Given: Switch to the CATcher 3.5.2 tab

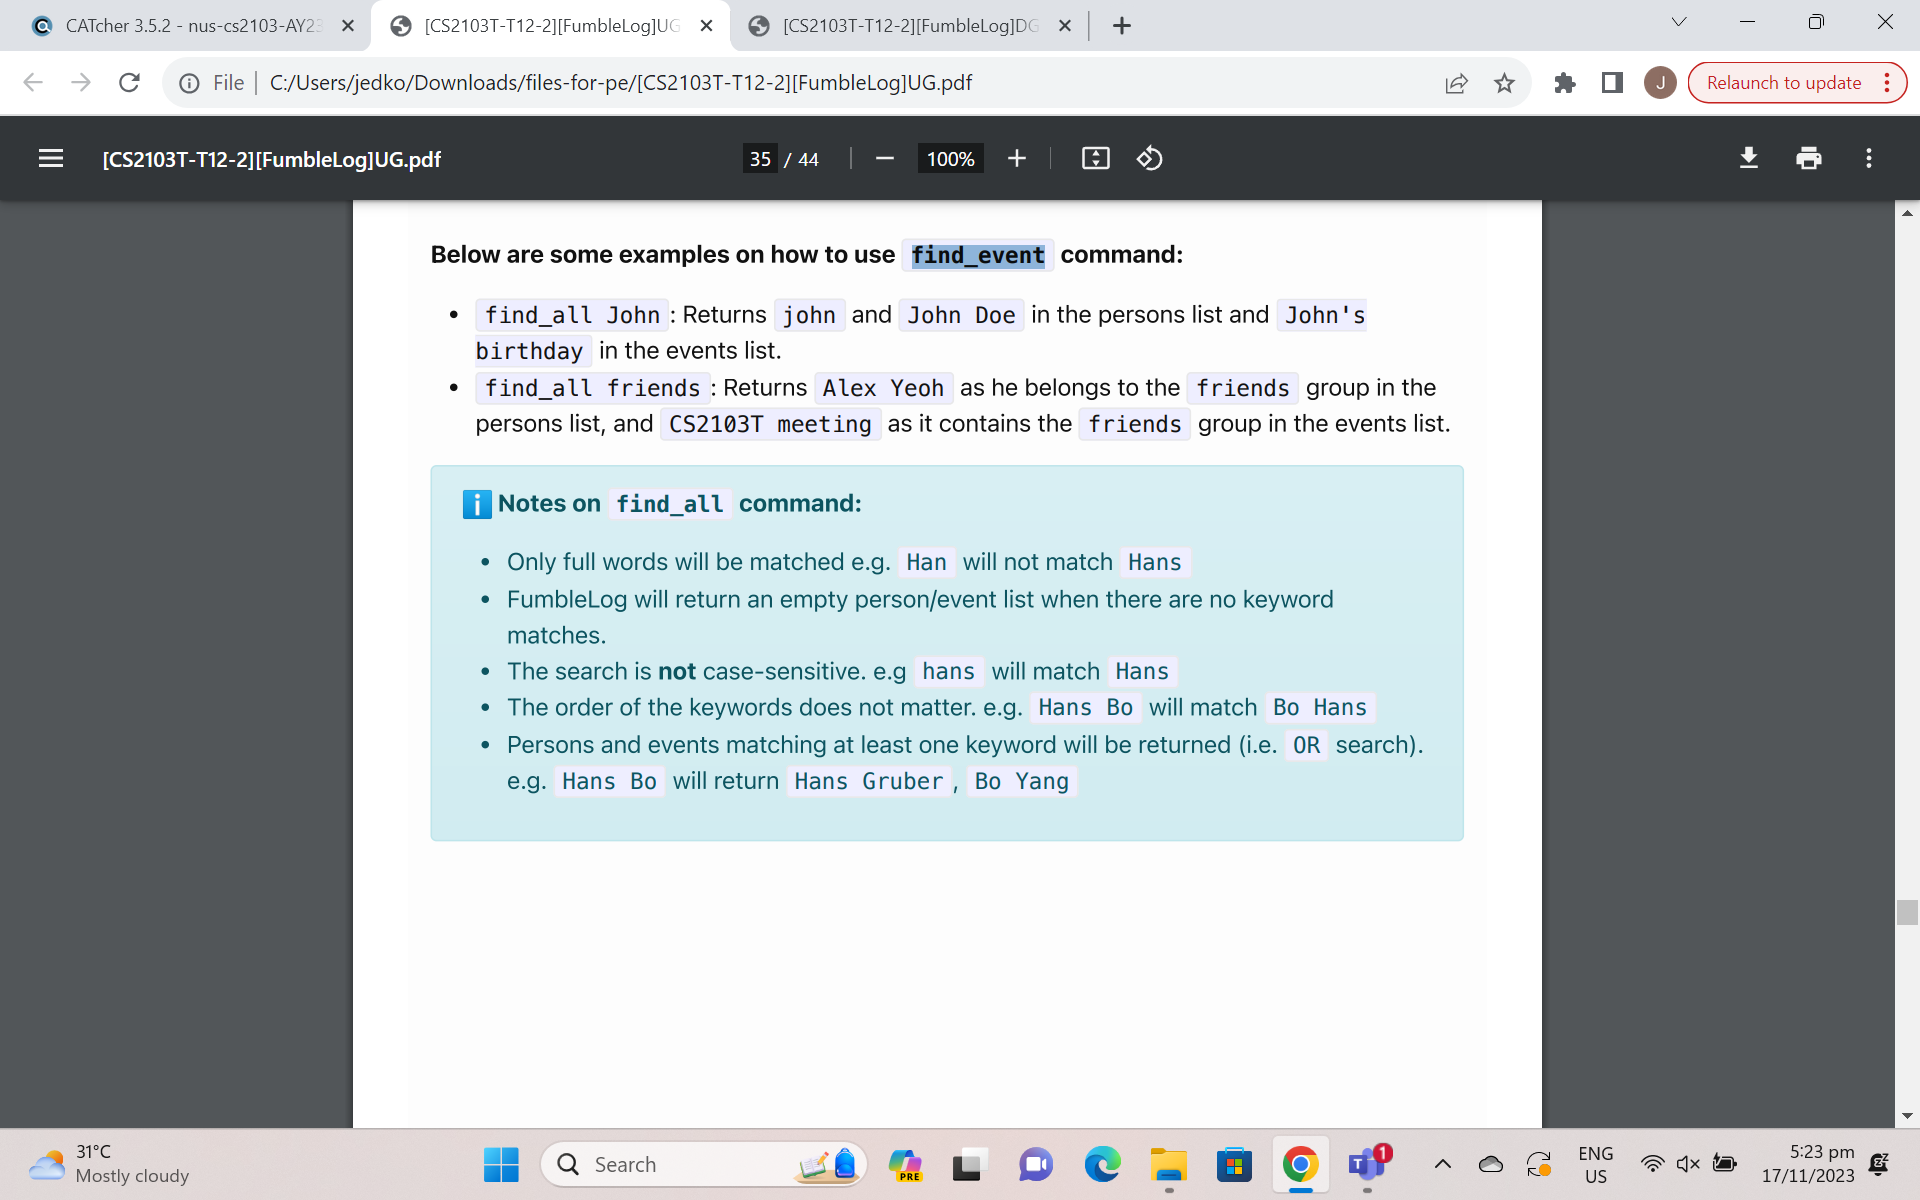Looking at the screenshot, I should click(x=190, y=26).
